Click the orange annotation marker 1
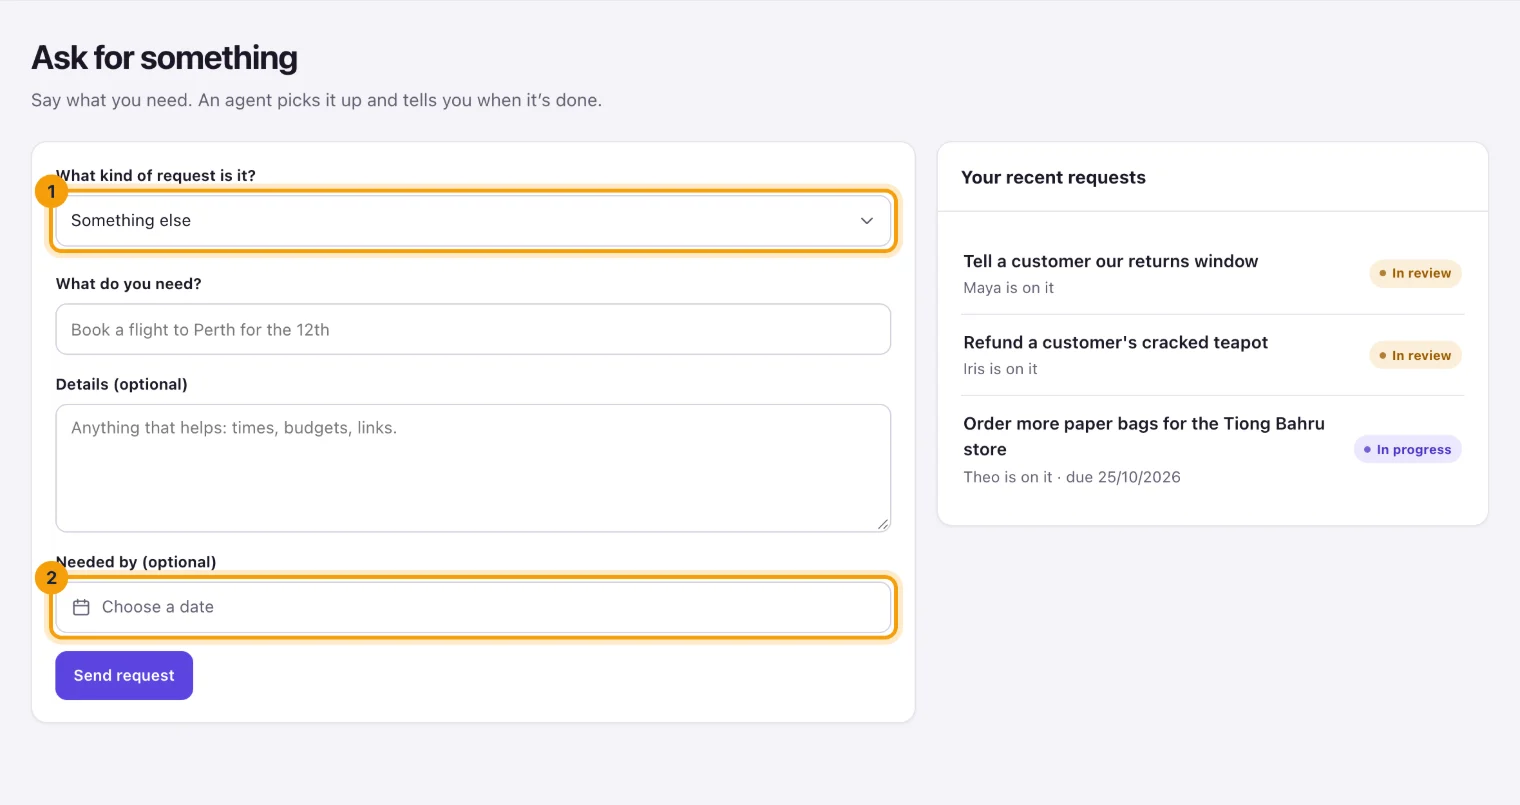The height and width of the screenshot is (805, 1520). point(51,191)
